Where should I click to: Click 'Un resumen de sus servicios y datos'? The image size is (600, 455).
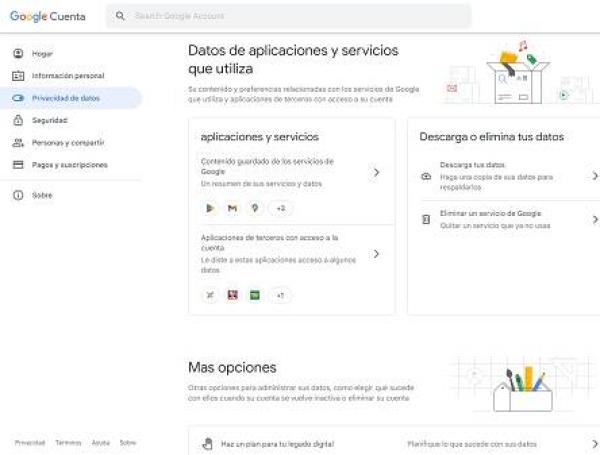coord(261,184)
